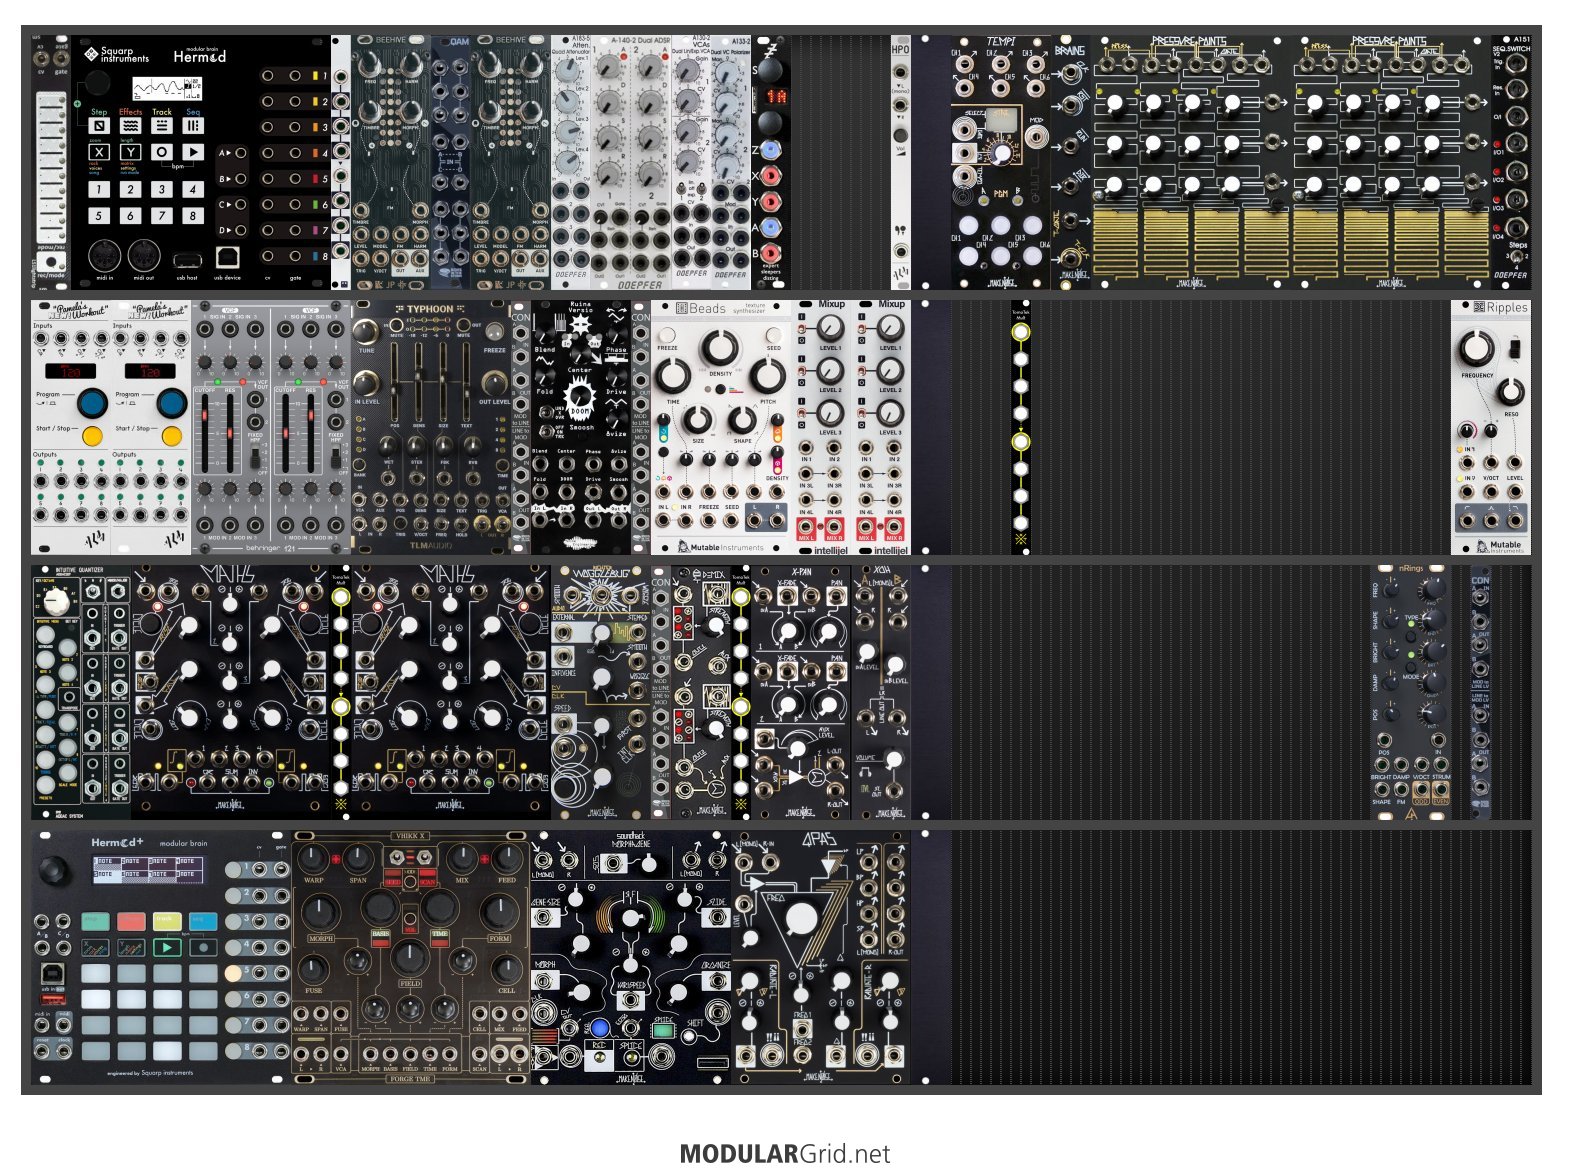Click the NOTE track screen on Hermod+
The image size is (1572, 1175).
(x=146, y=869)
